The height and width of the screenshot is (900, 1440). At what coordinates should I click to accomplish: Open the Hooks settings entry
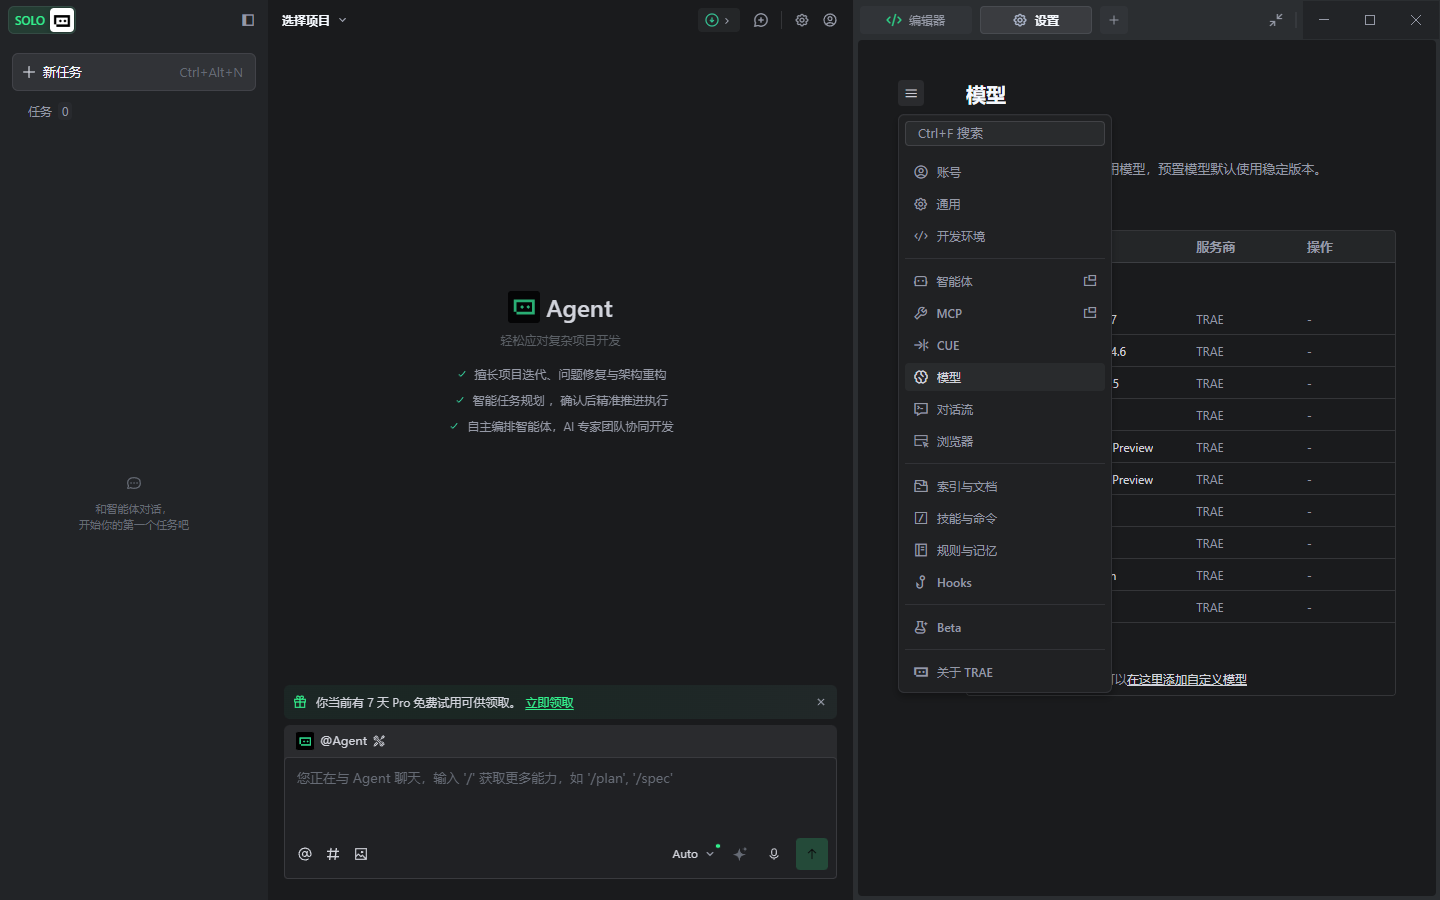click(x=1005, y=582)
